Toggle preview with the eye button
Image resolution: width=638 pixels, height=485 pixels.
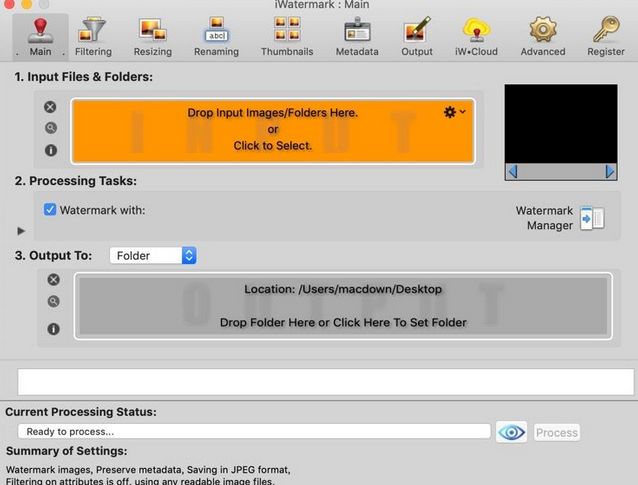pyautogui.click(x=511, y=432)
